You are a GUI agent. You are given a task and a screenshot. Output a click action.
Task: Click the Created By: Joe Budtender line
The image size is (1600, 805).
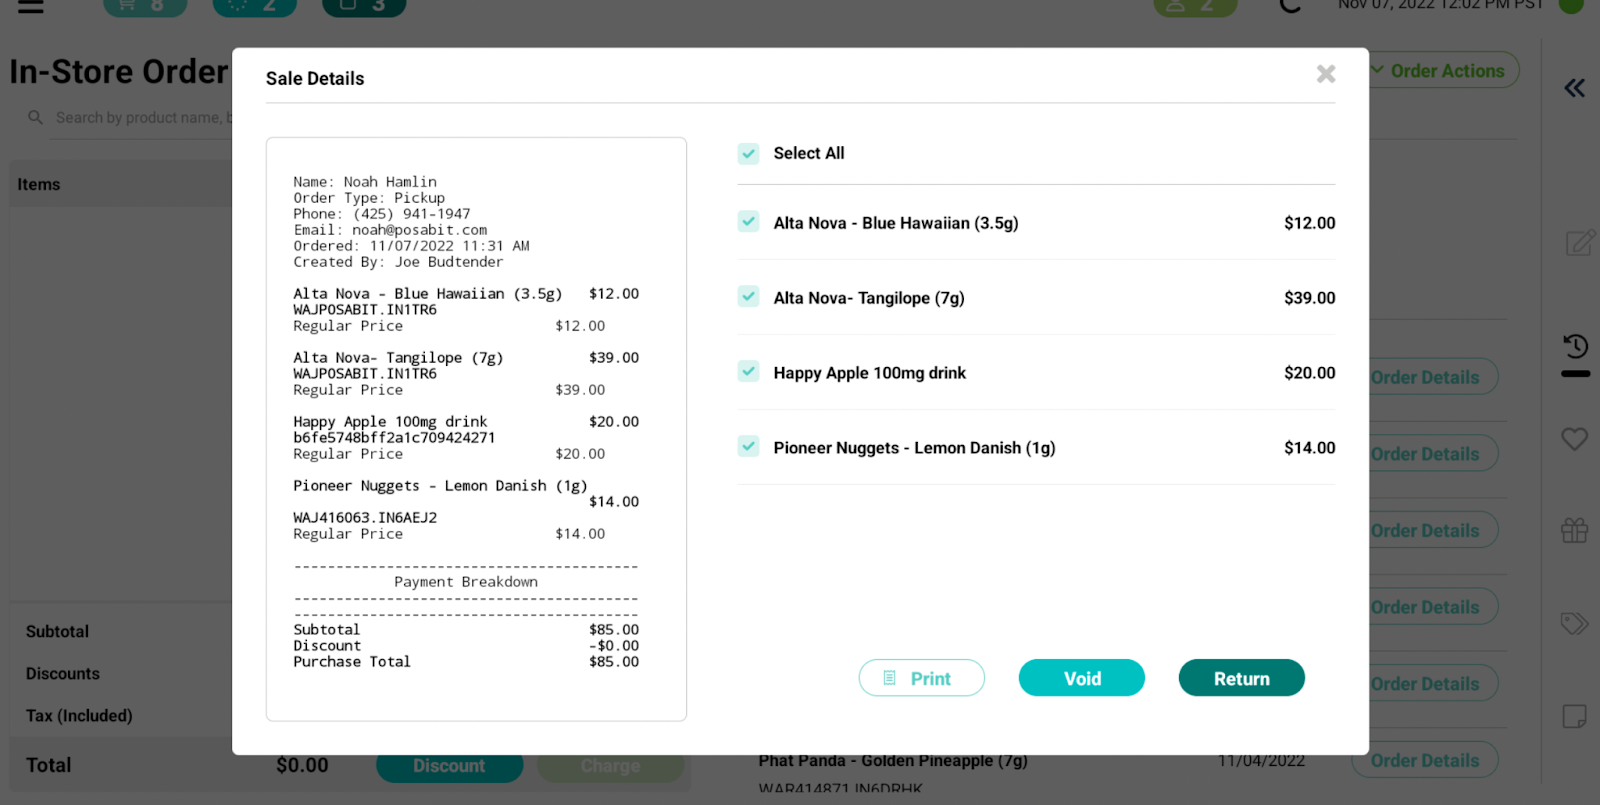pyautogui.click(x=398, y=262)
